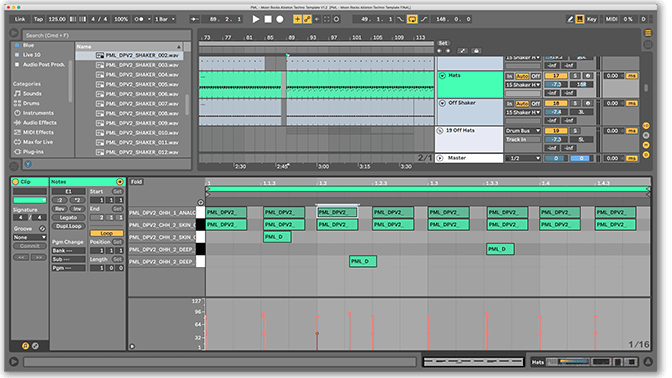672x378 pixels.
Task: Click the Re-enable Automation arrow icon
Action: (x=317, y=19)
